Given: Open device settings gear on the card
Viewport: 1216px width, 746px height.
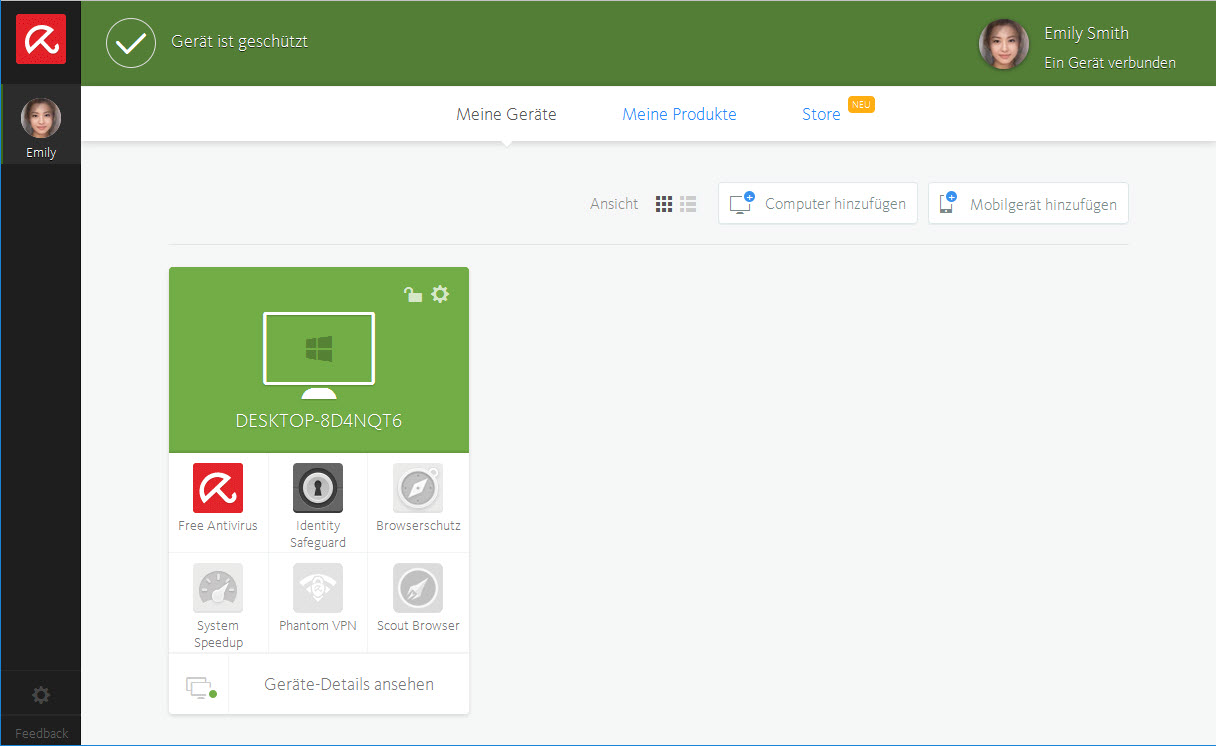Looking at the screenshot, I should tap(440, 294).
